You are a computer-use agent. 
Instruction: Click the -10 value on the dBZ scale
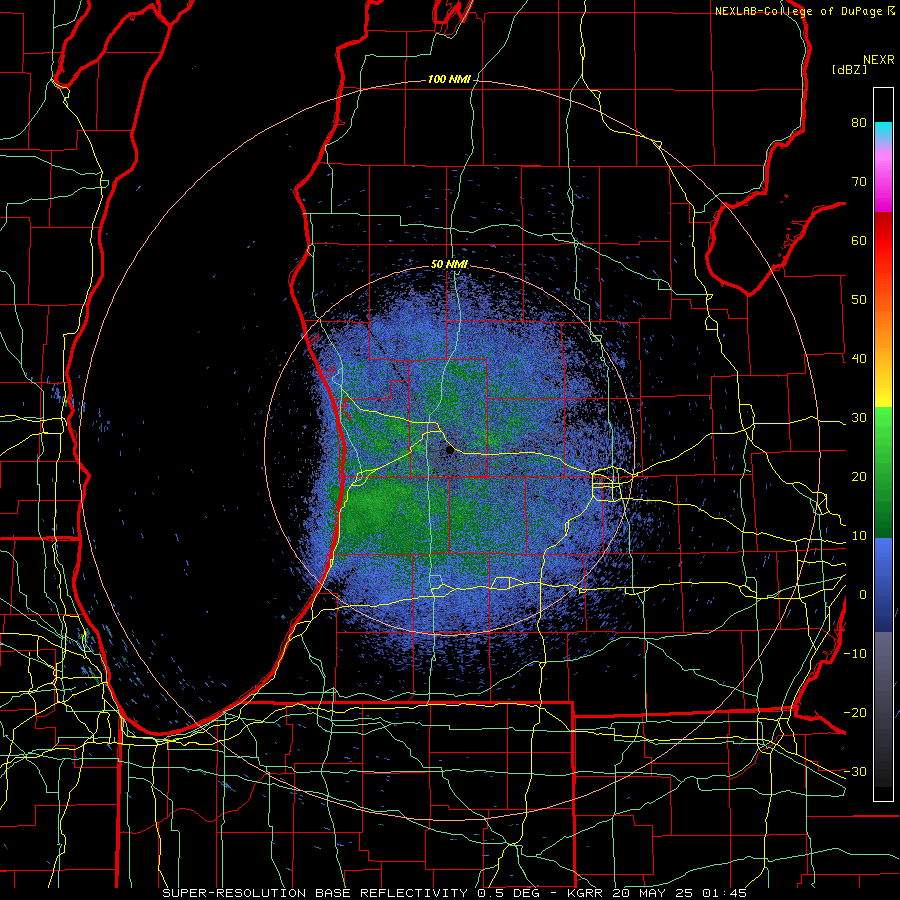tap(855, 654)
